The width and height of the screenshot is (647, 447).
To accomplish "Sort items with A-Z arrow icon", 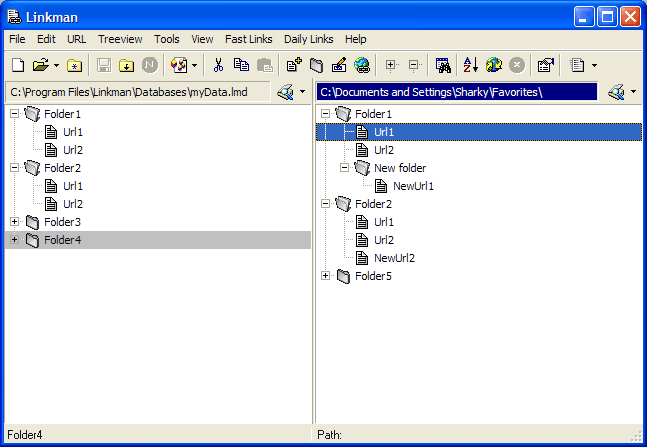I will pyautogui.click(x=470, y=65).
